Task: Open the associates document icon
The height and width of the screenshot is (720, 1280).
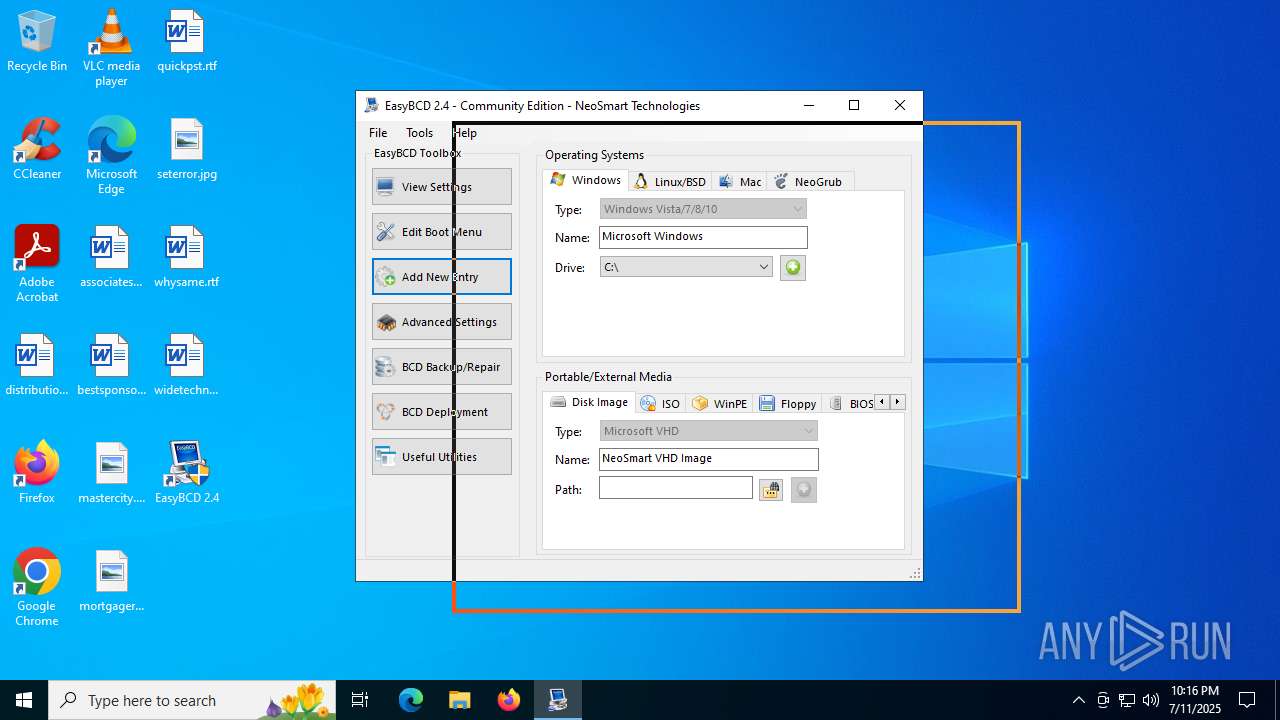Action: 111,258
